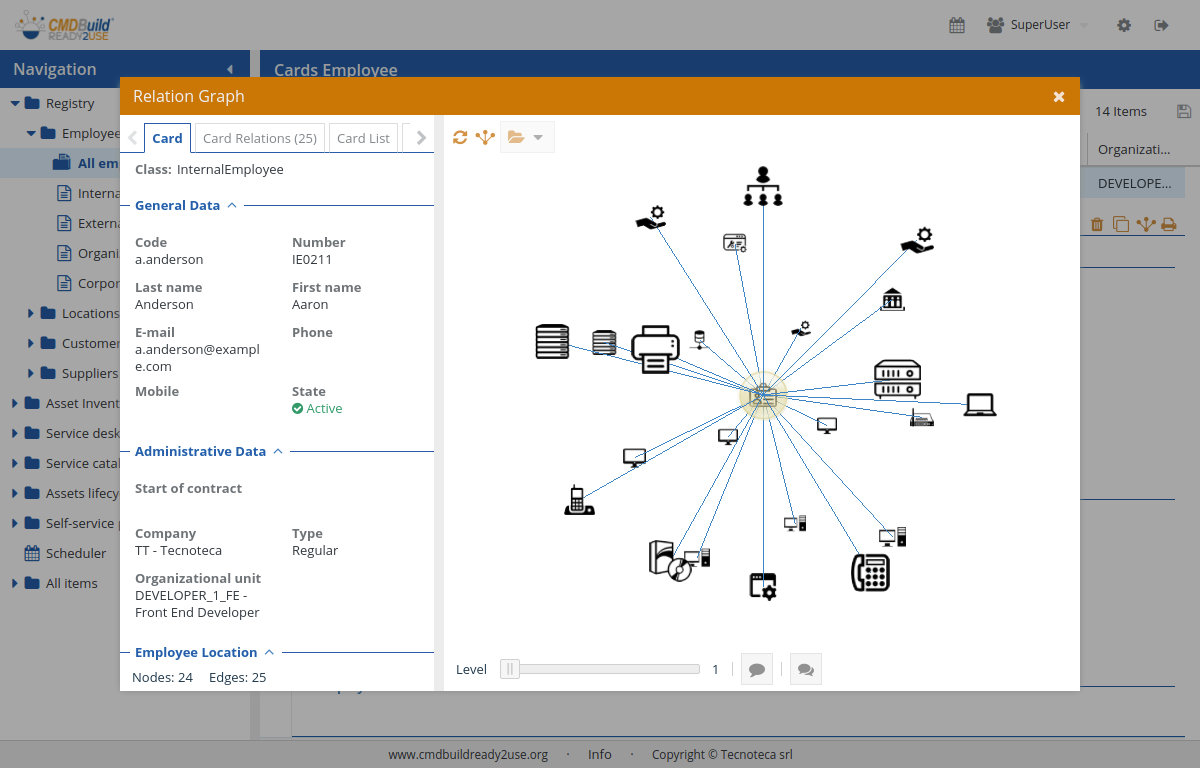The image size is (1200, 768).
Task: Switch to the Card tab
Action: 167,138
